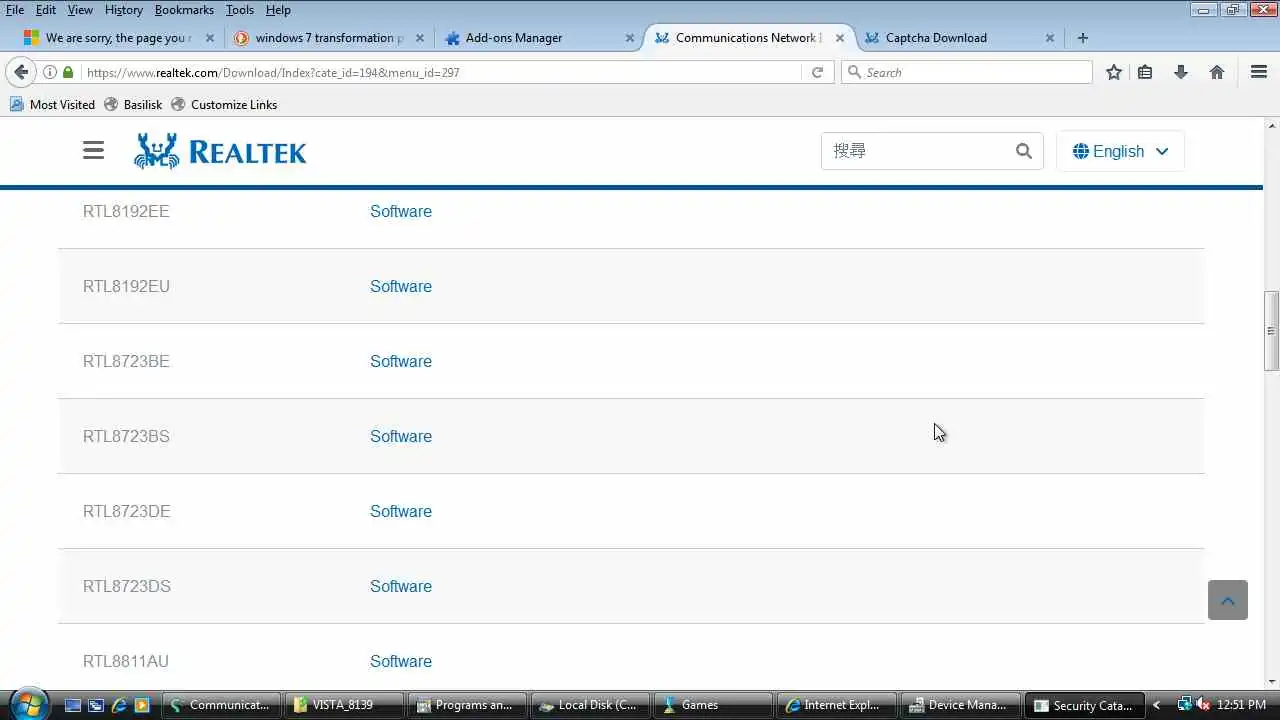1280x720 pixels.
Task: Click the page vertical scrollbar thumb
Action: coord(1271,331)
